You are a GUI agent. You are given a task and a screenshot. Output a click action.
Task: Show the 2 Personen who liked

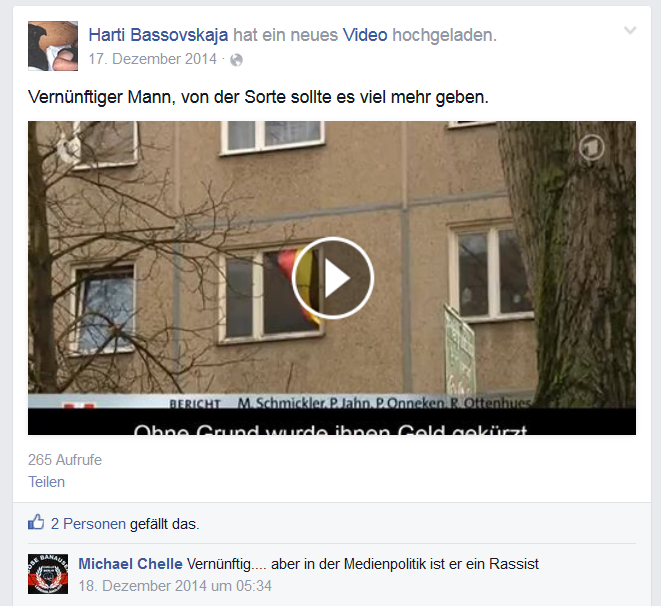coord(88,524)
